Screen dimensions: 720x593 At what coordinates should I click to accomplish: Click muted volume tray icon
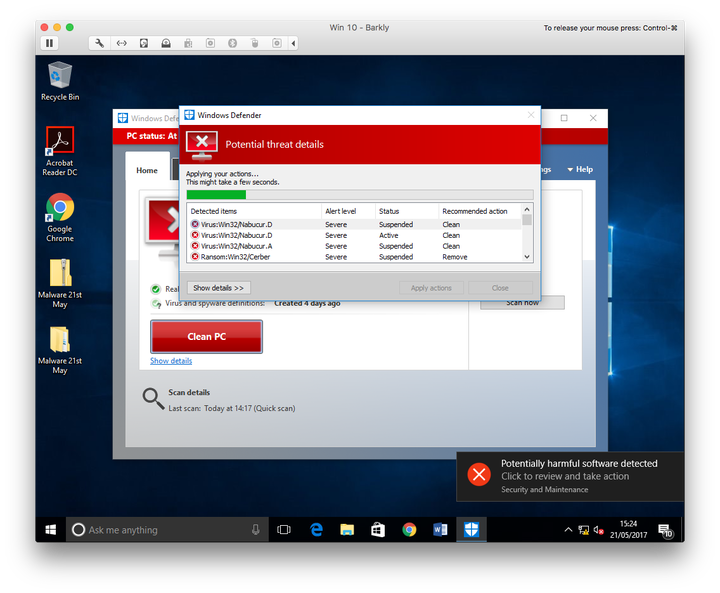click(598, 530)
